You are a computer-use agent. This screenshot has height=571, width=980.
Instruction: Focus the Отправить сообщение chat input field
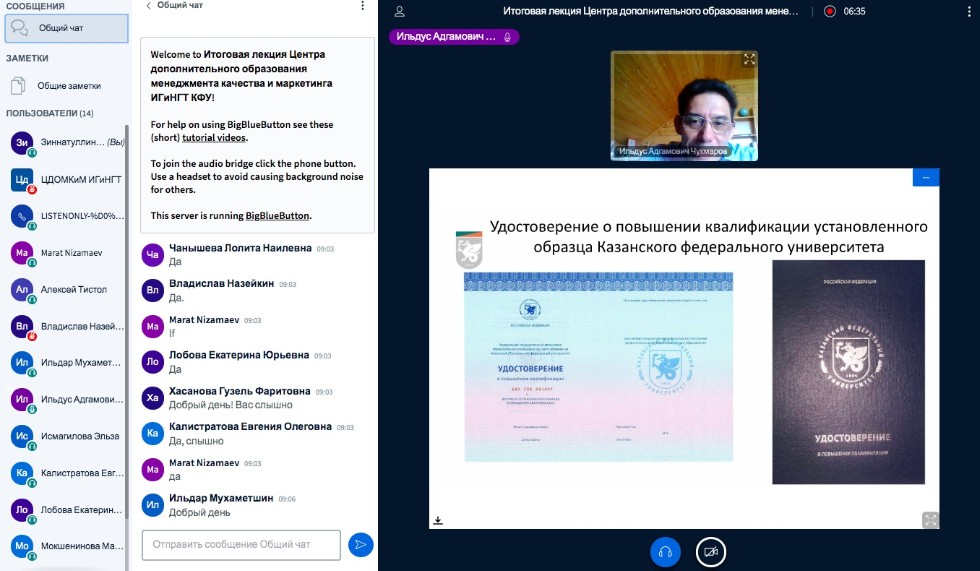click(241, 545)
